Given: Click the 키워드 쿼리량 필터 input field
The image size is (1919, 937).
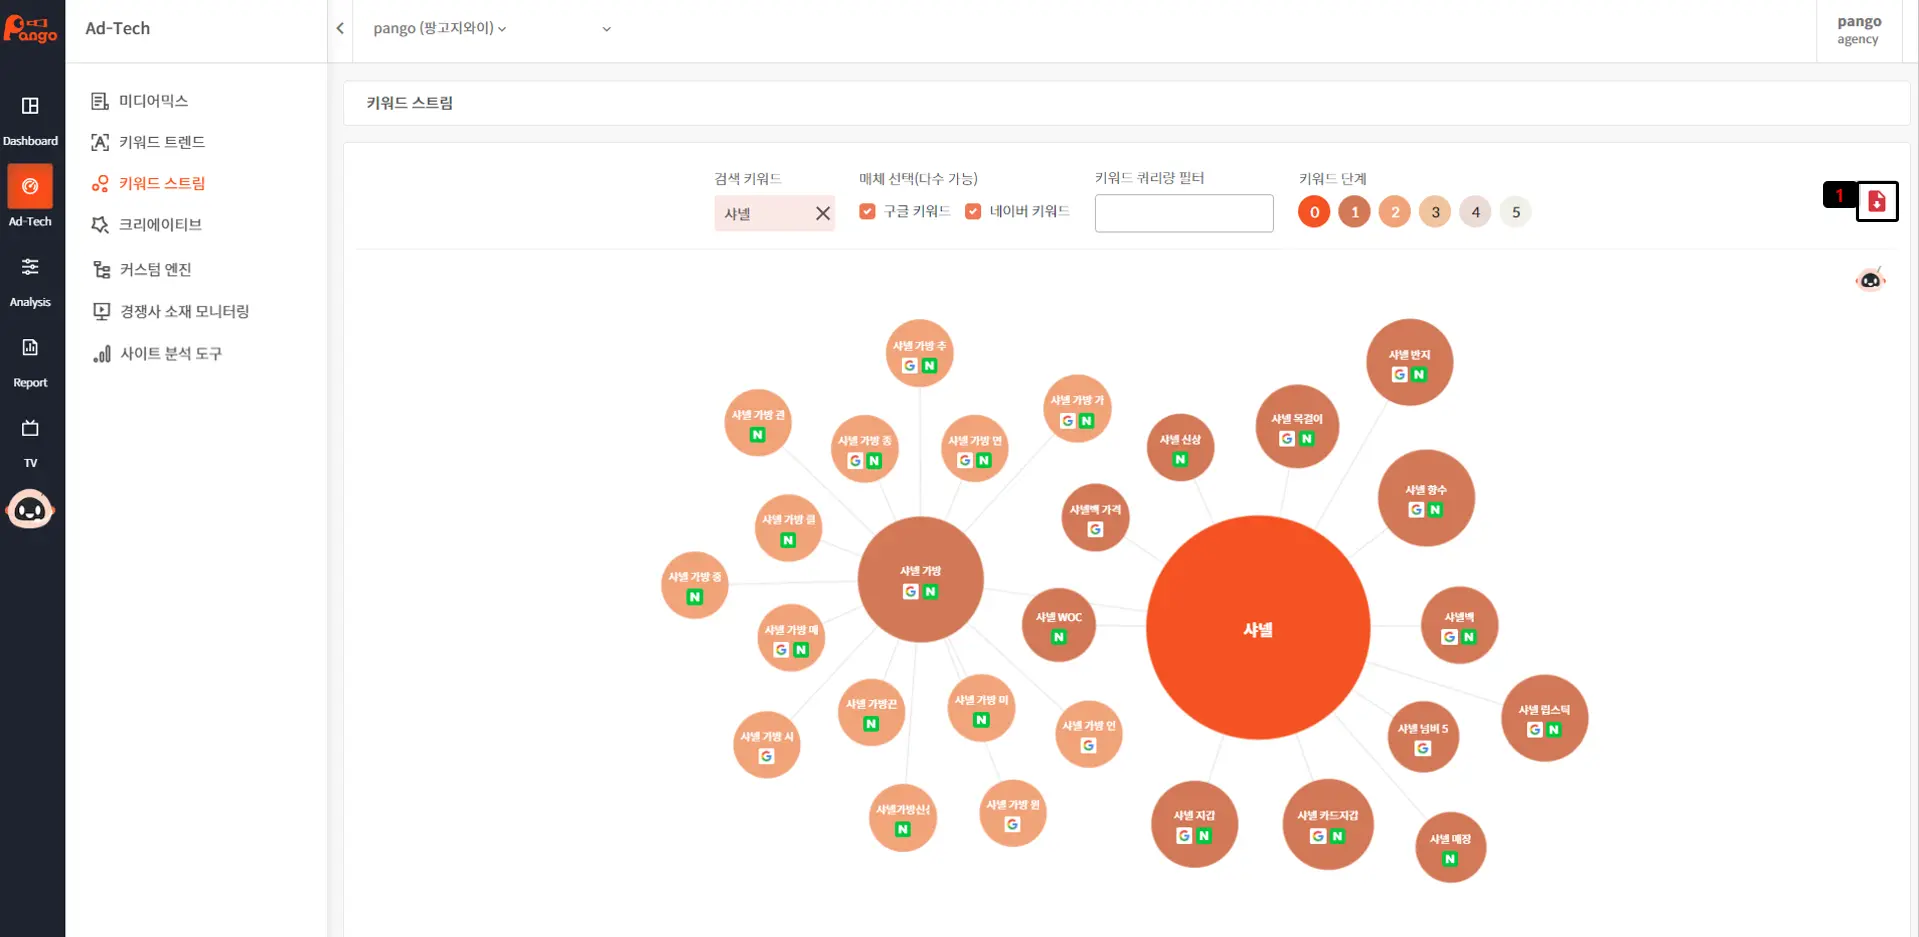Looking at the screenshot, I should click(1183, 213).
